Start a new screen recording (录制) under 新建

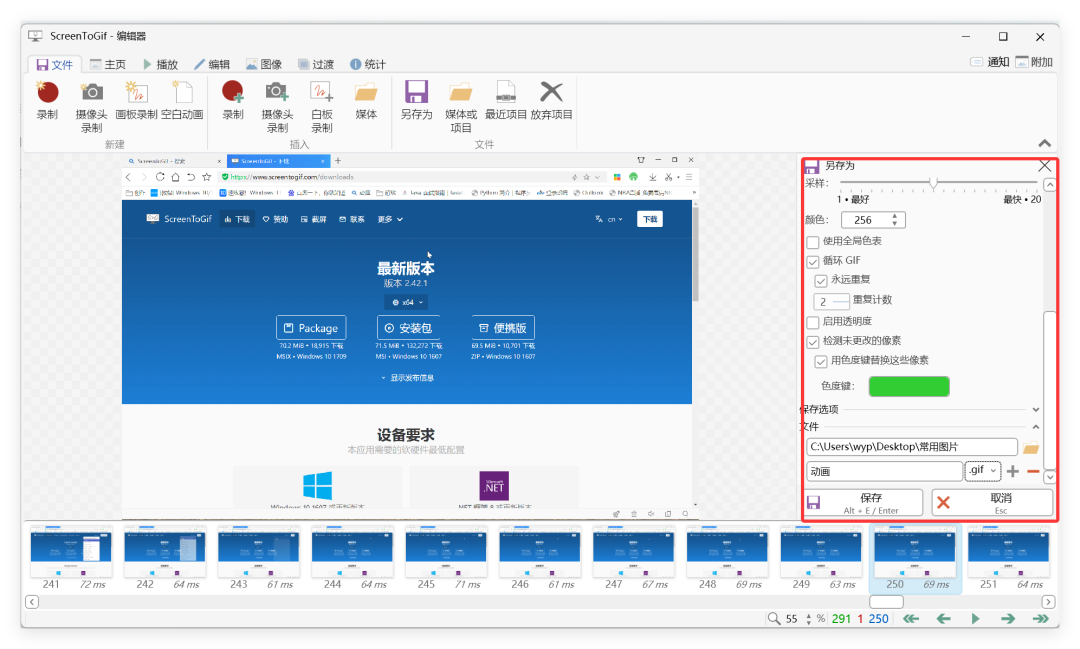(x=48, y=101)
